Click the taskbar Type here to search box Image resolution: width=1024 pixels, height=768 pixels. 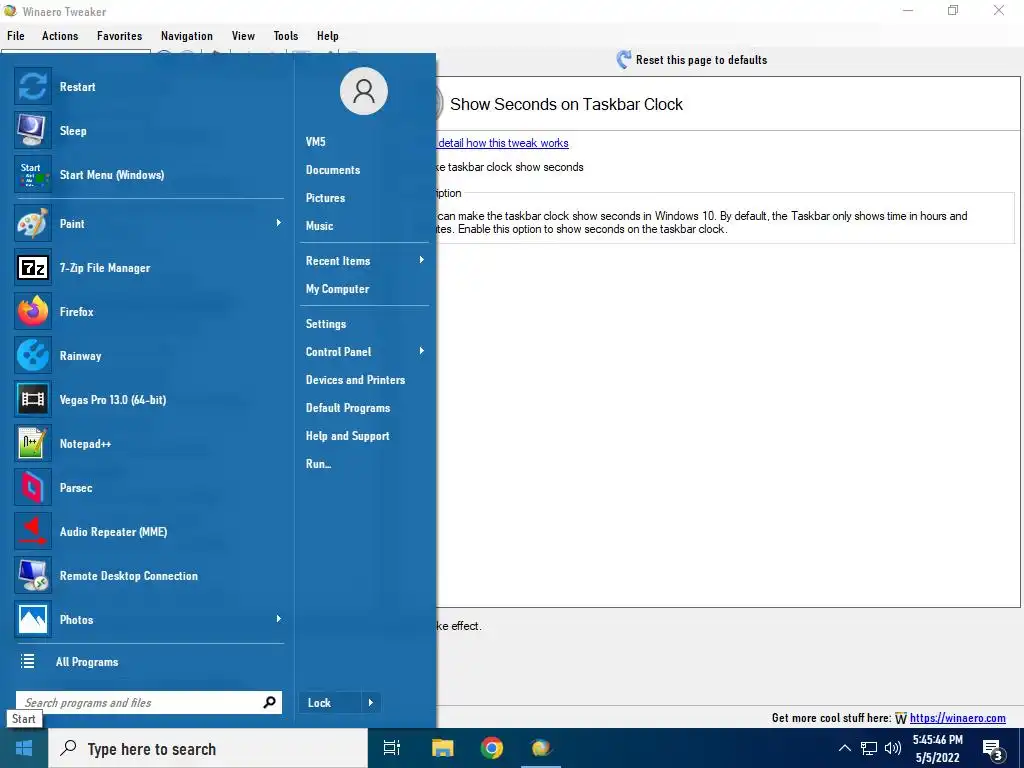pyautogui.click(x=208, y=748)
